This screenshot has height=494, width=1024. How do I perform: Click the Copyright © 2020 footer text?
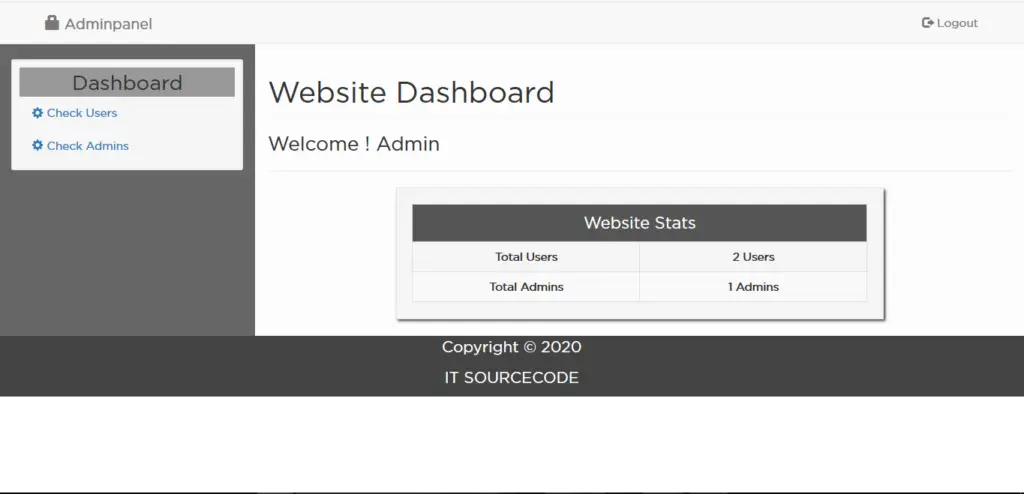pyautogui.click(x=511, y=347)
